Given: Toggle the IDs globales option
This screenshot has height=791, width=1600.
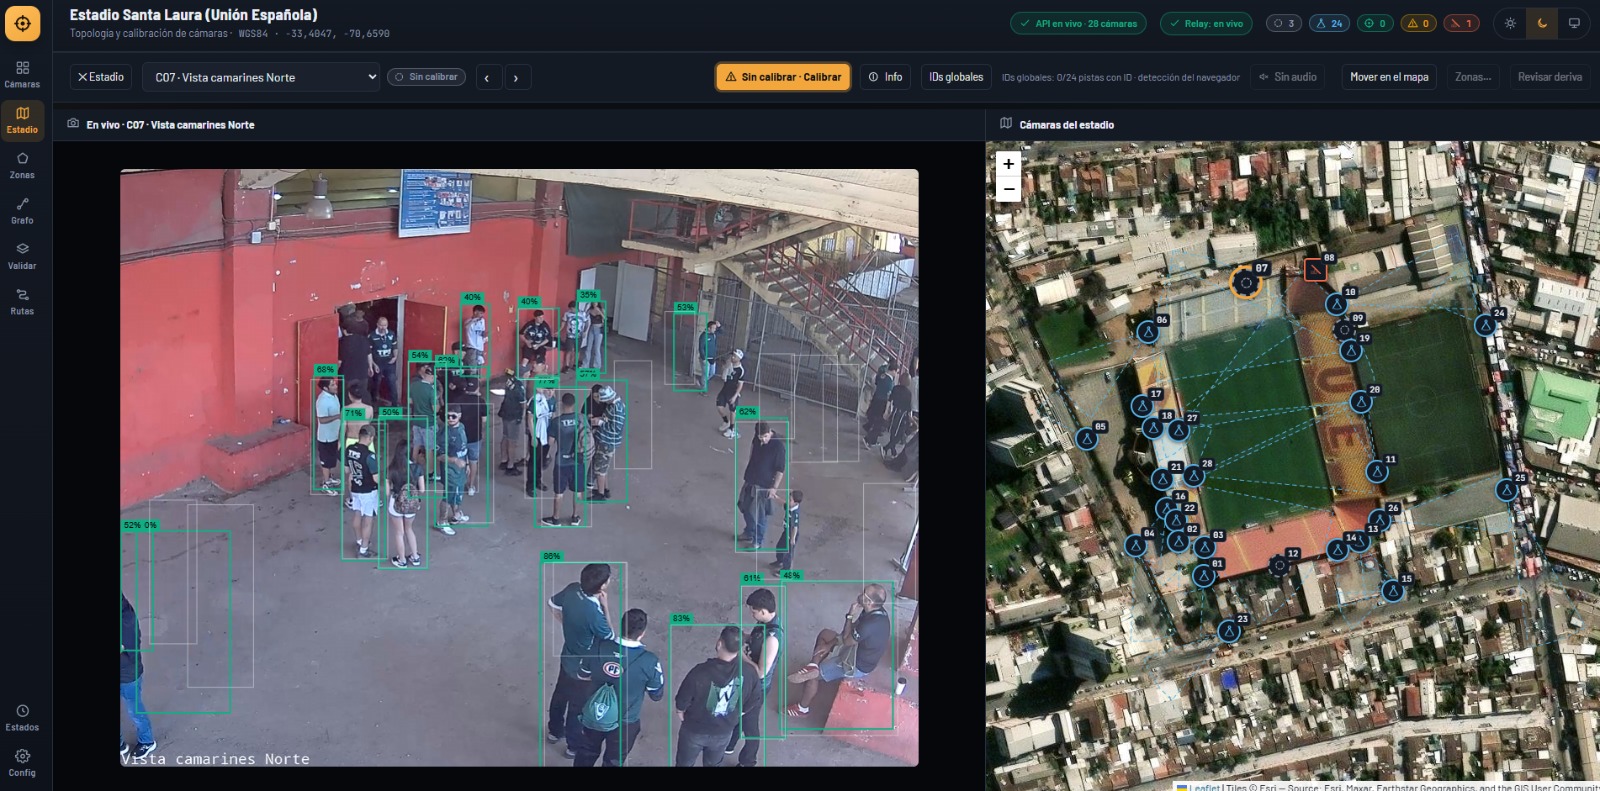Looking at the screenshot, I should click(956, 77).
